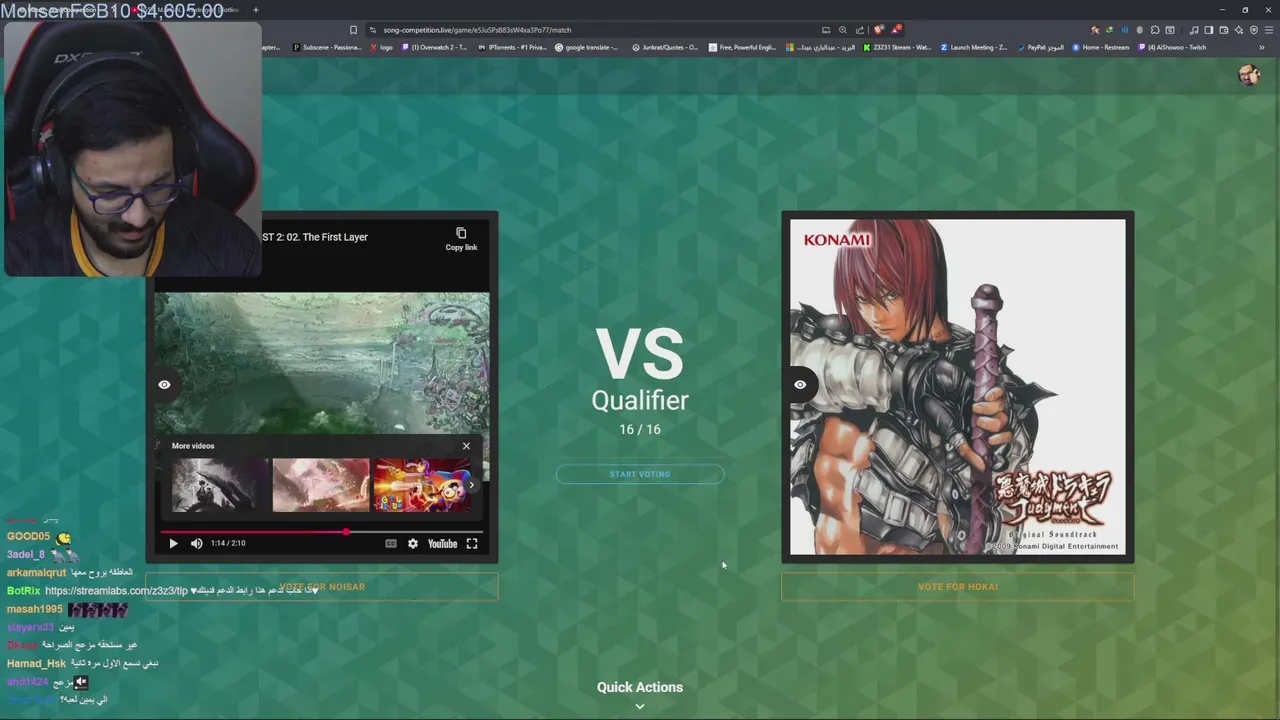Image resolution: width=1280 pixels, height=720 pixels.
Task: Open Brave shields lion icon
Action: (878, 30)
